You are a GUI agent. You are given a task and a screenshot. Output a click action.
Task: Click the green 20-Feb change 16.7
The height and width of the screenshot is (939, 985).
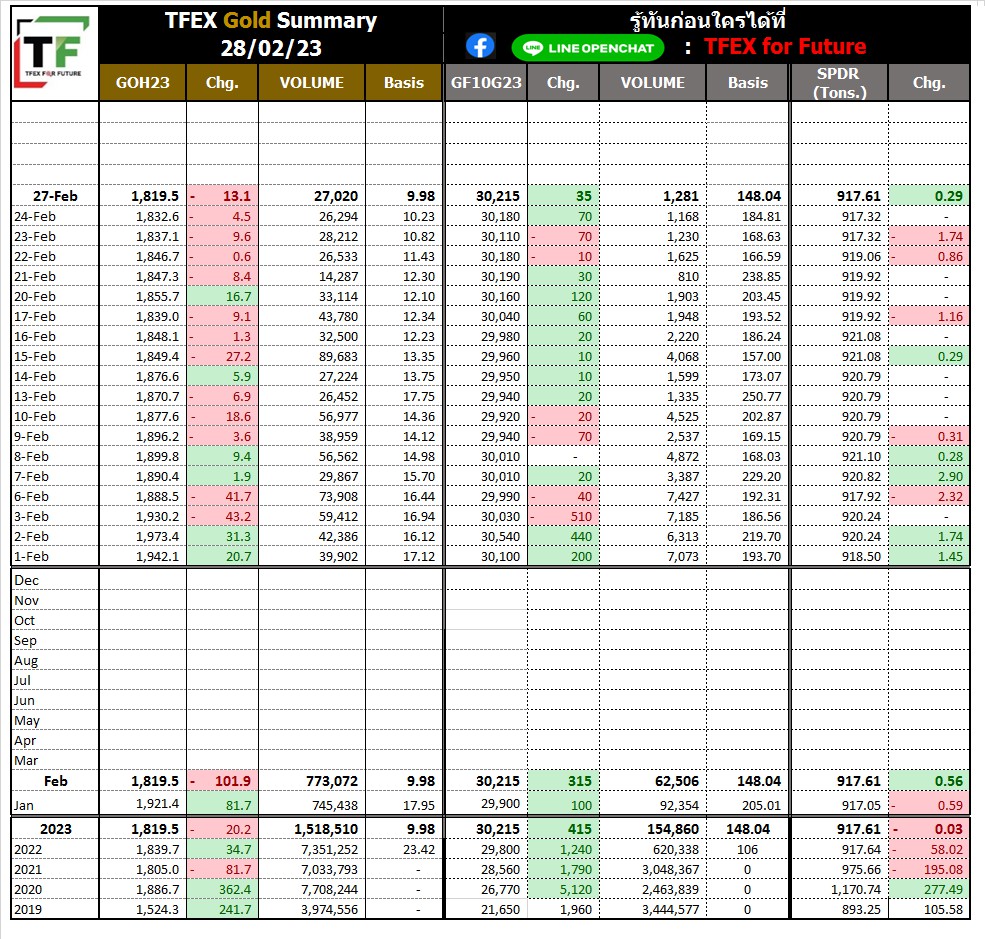[x=239, y=296]
